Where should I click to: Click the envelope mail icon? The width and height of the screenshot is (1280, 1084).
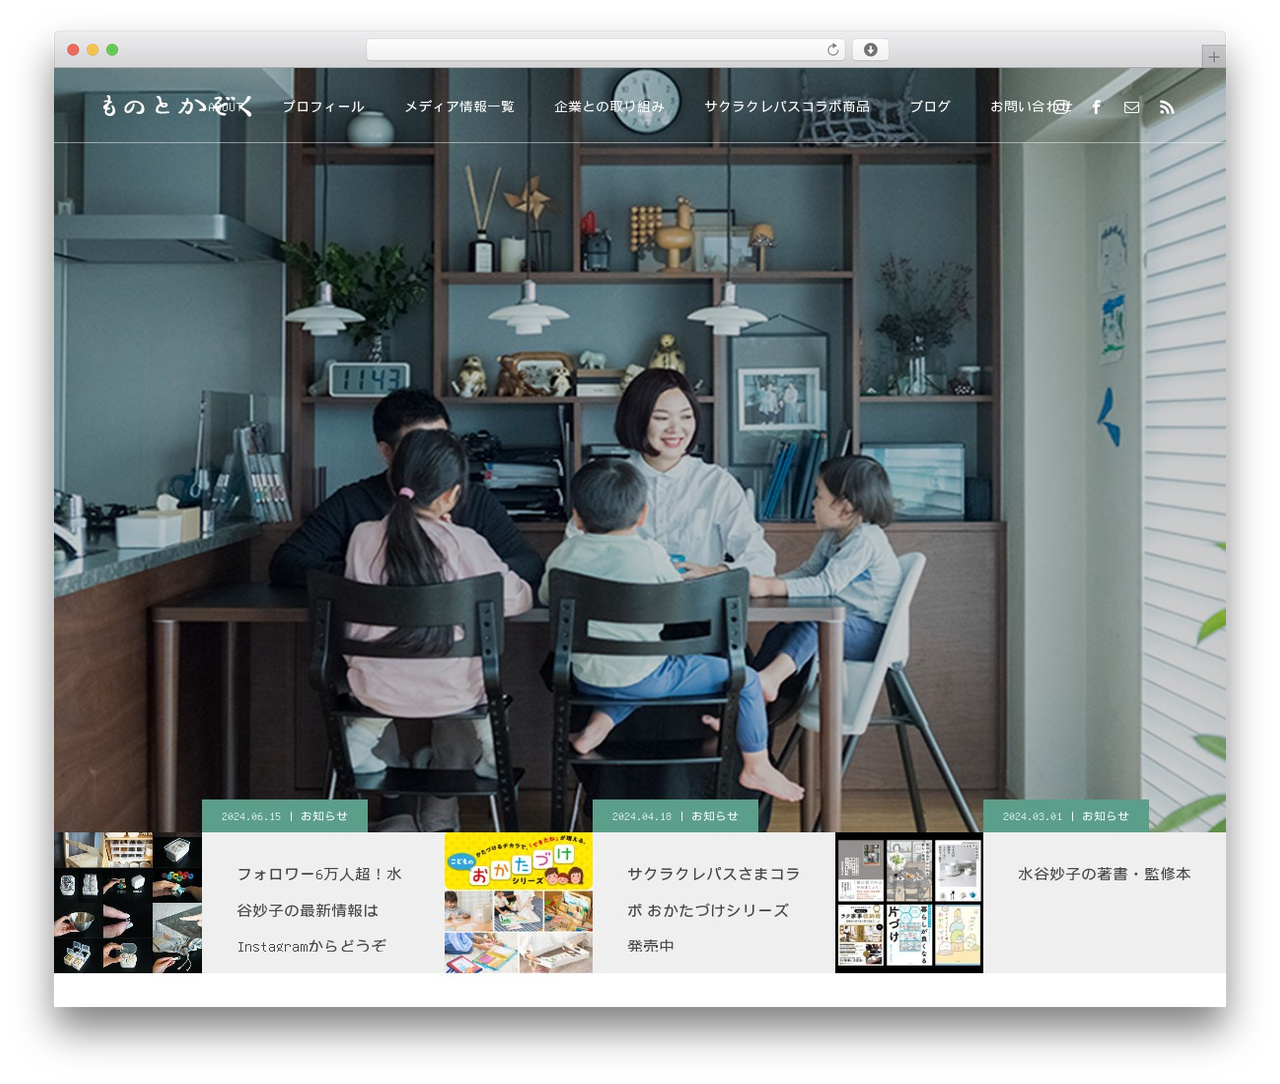click(1131, 107)
